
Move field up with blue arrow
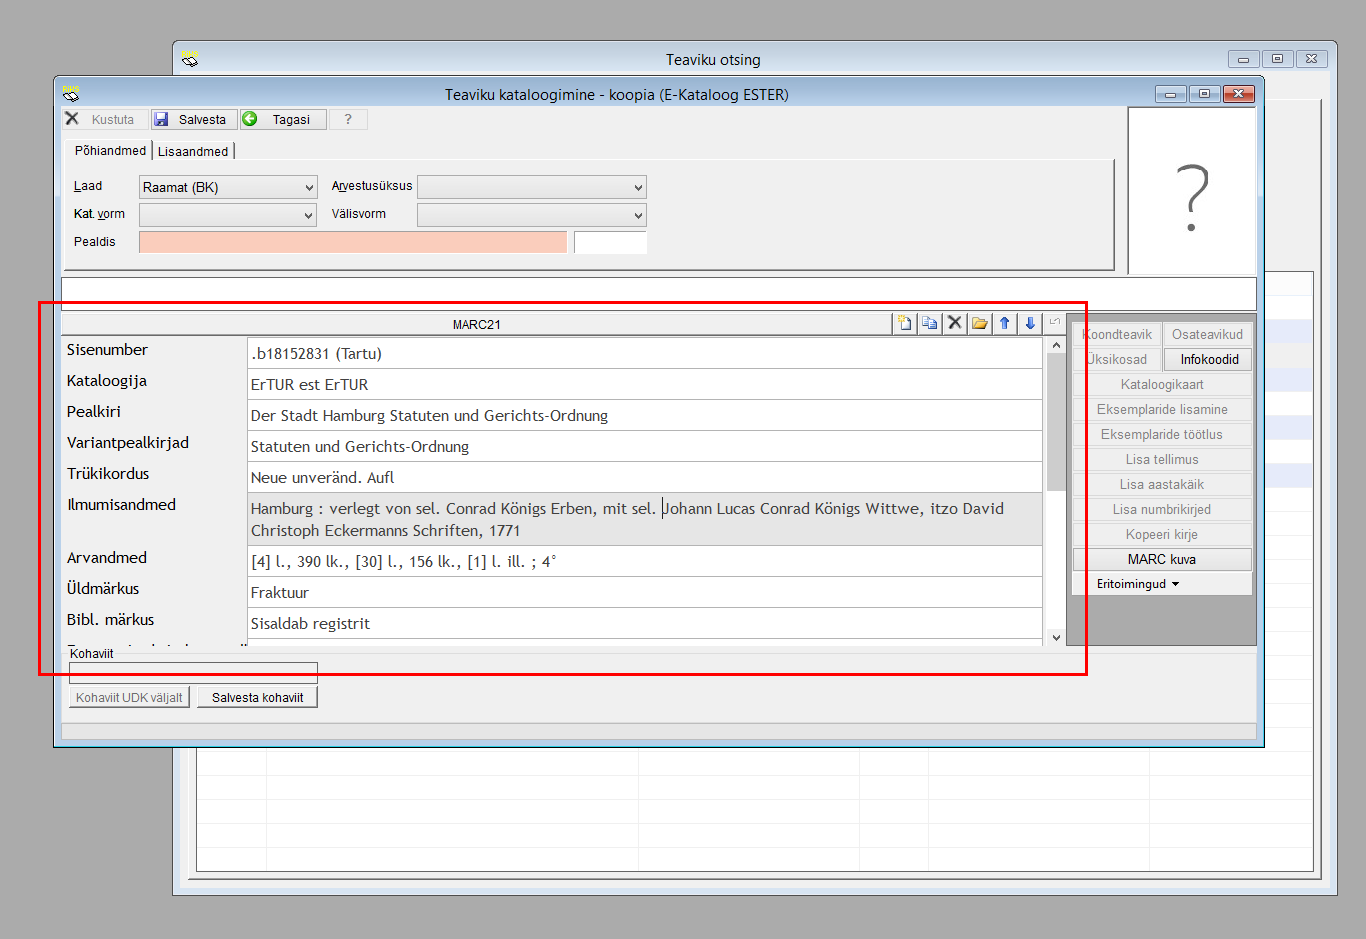pos(1005,323)
